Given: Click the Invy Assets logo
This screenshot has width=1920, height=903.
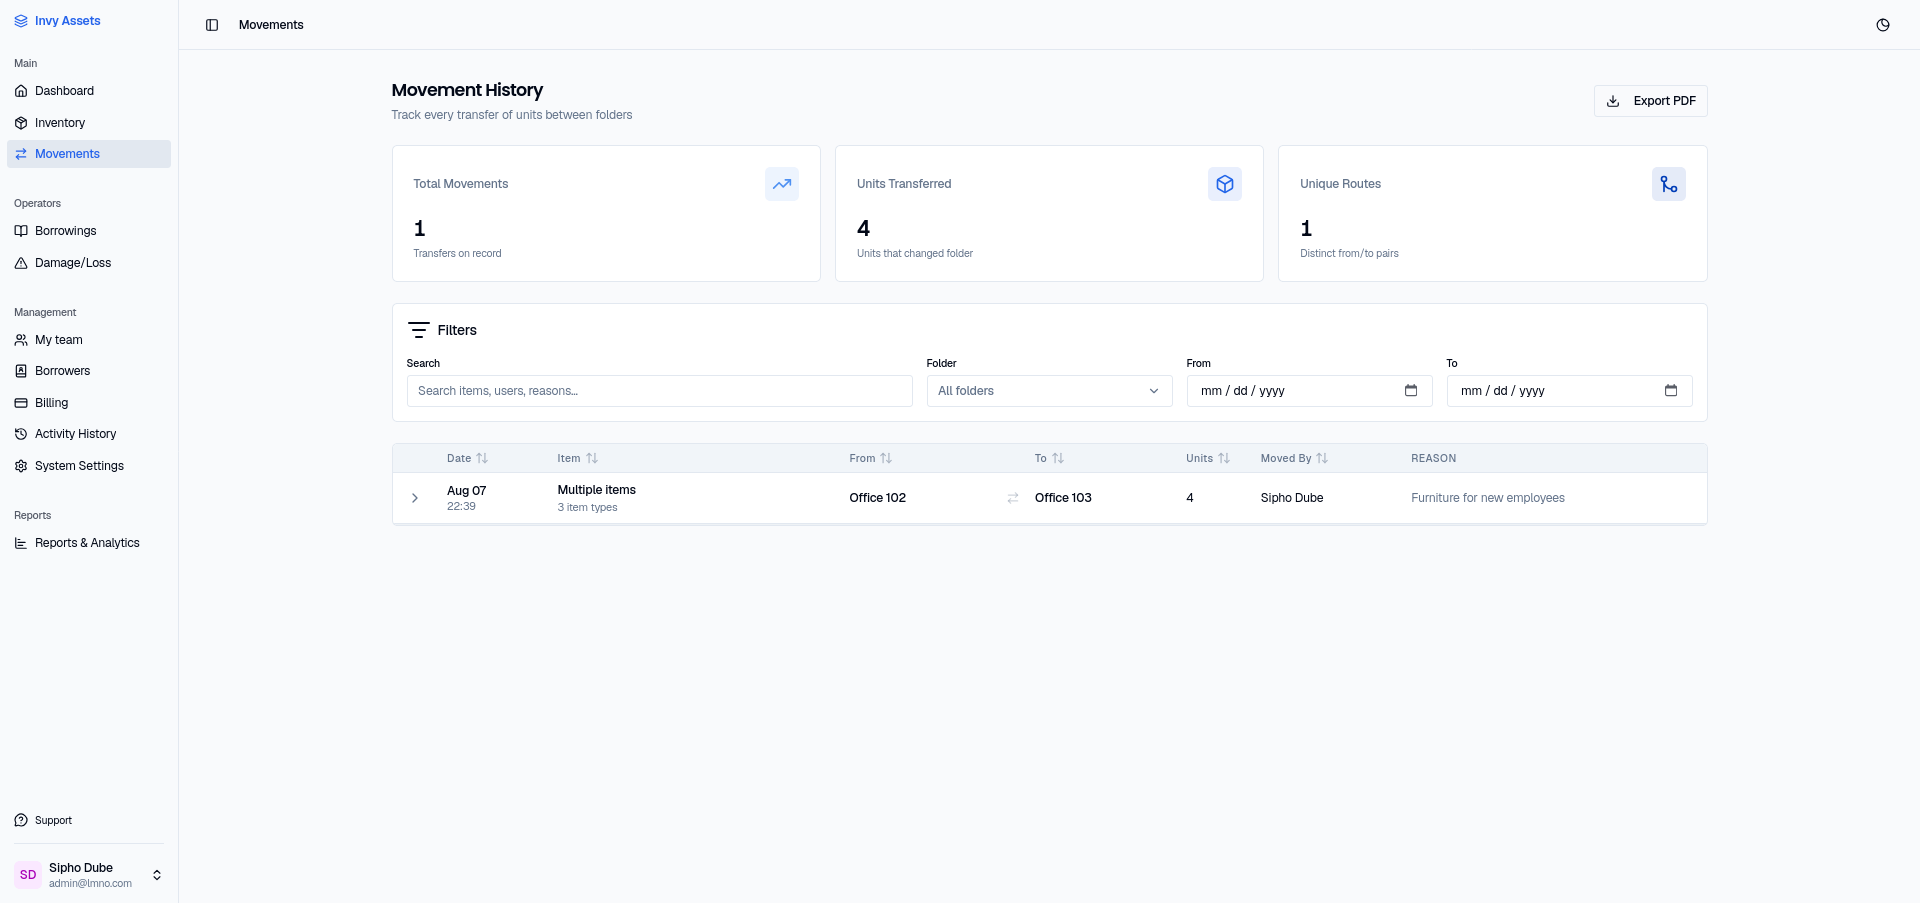Looking at the screenshot, I should (x=57, y=21).
